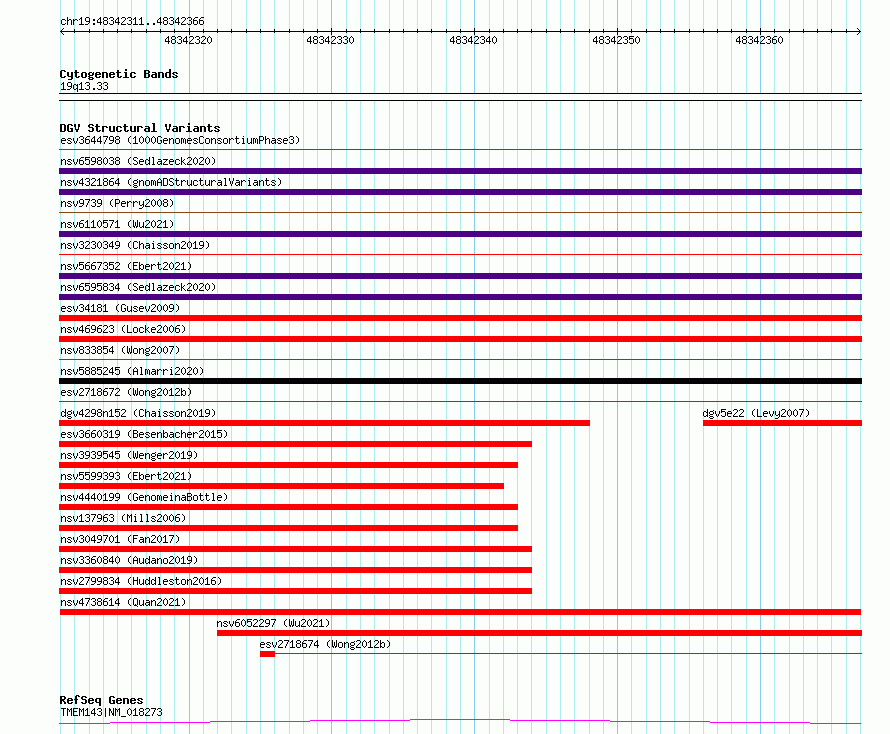Viewport: 890px width, 734px height.
Task: Click nsv4440199 (GenomeinaBottle) label
Action: pos(144,497)
